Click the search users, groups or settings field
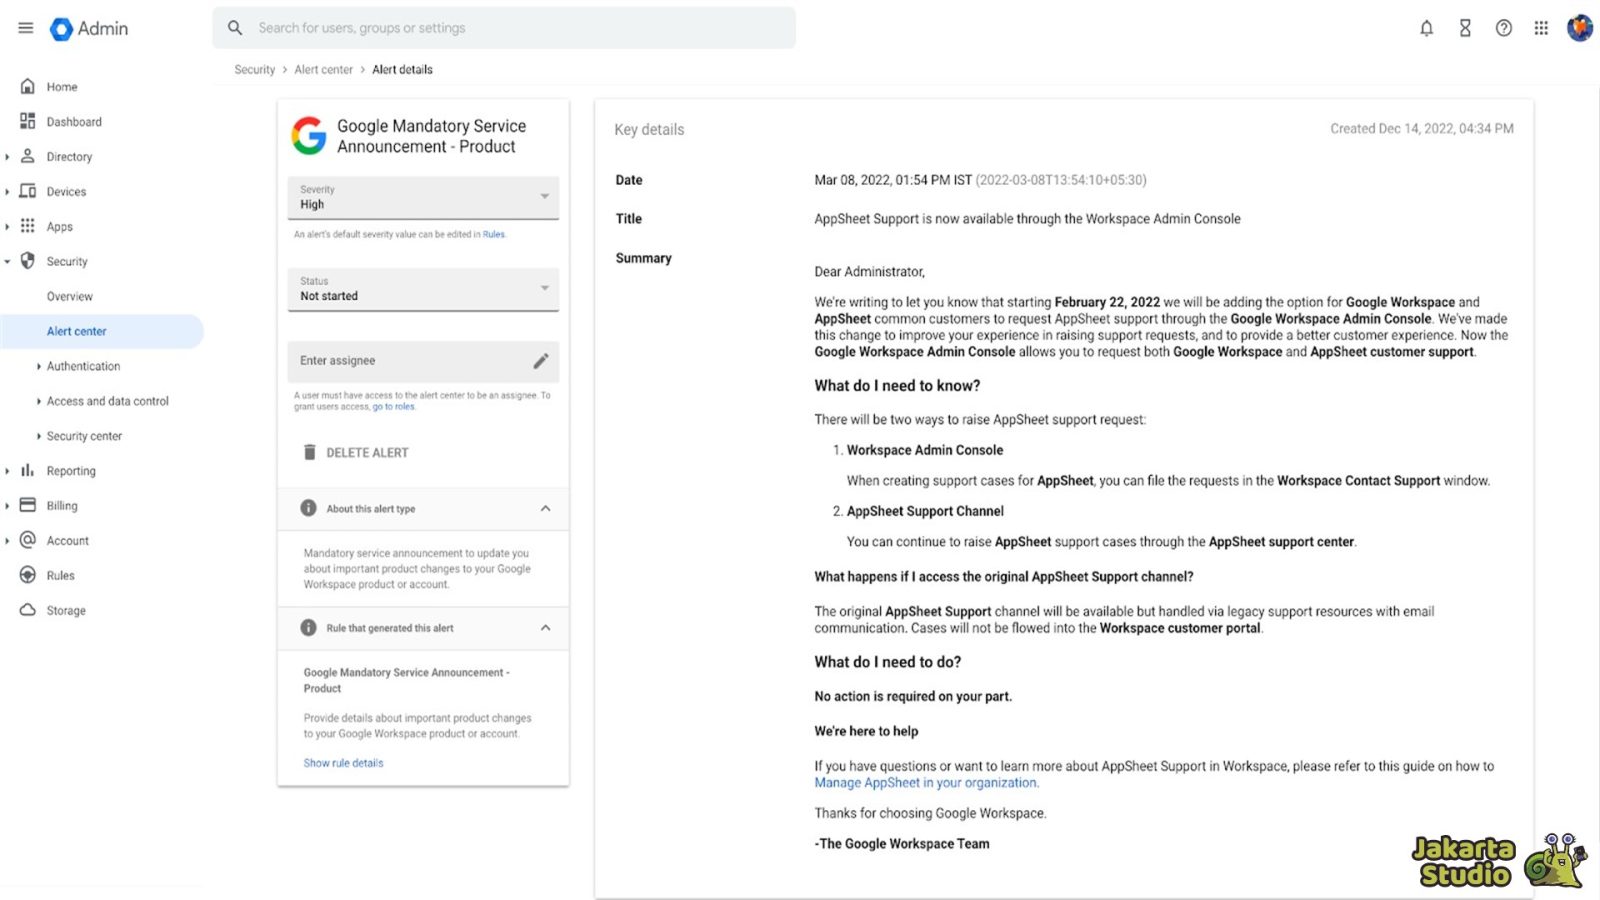 [x=500, y=27]
